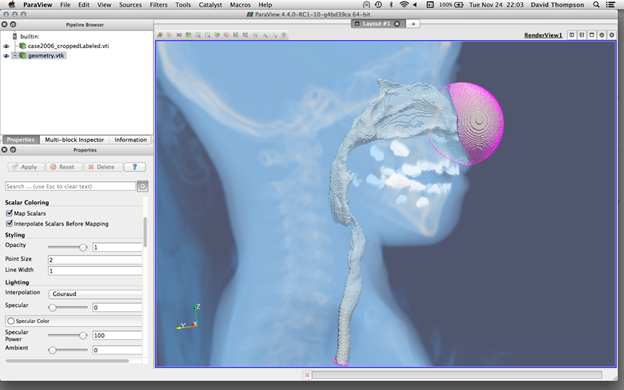Open the Tools menu
Image resolution: width=624 pixels, height=390 pixels.
pyautogui.click(x=183, y=5)
